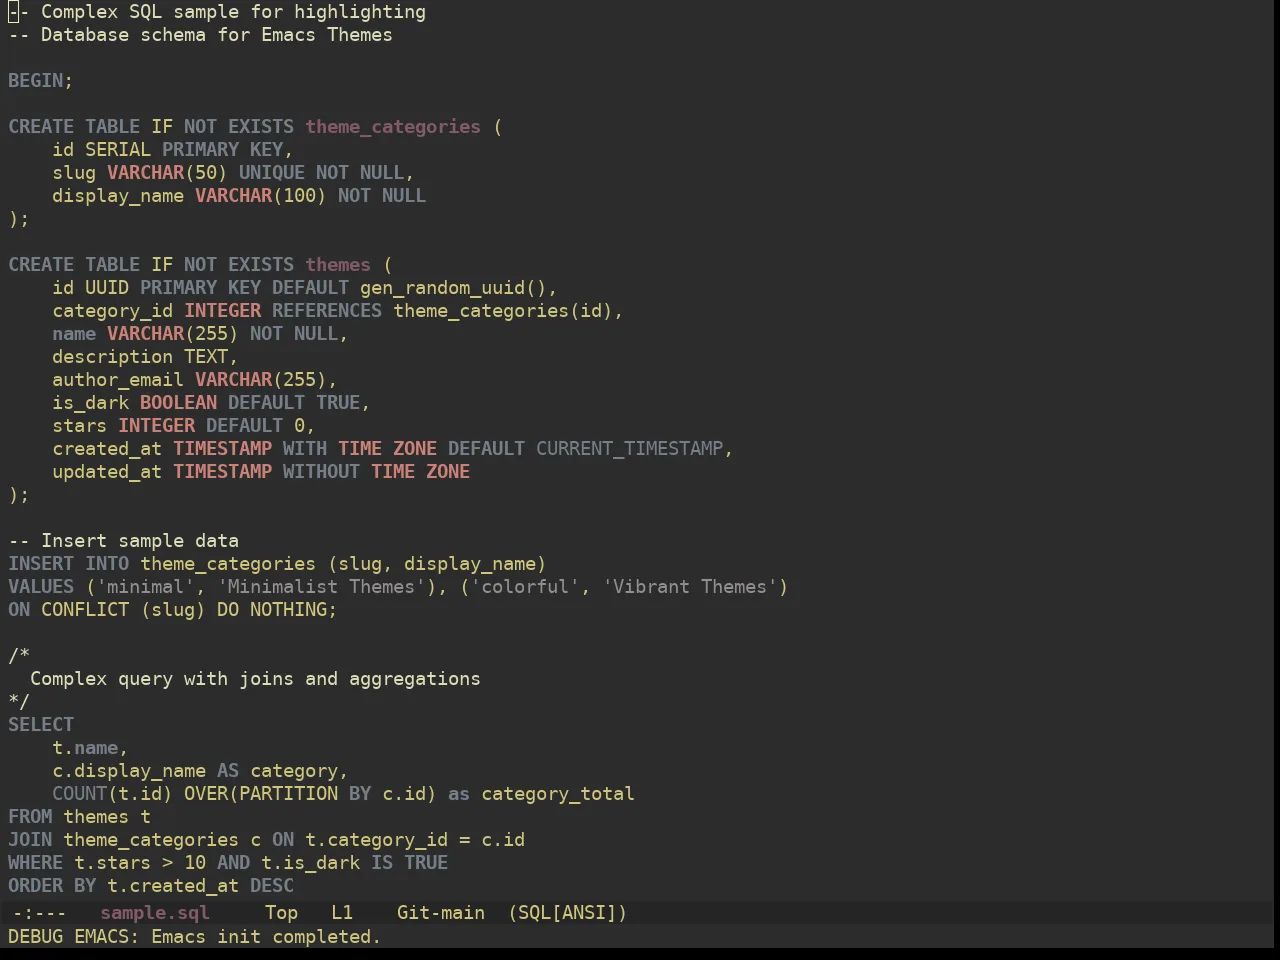Click the Top position indicator in mode line
Image resolution: width=1280 pixels, height=960 pixels.
pos(281,913)
